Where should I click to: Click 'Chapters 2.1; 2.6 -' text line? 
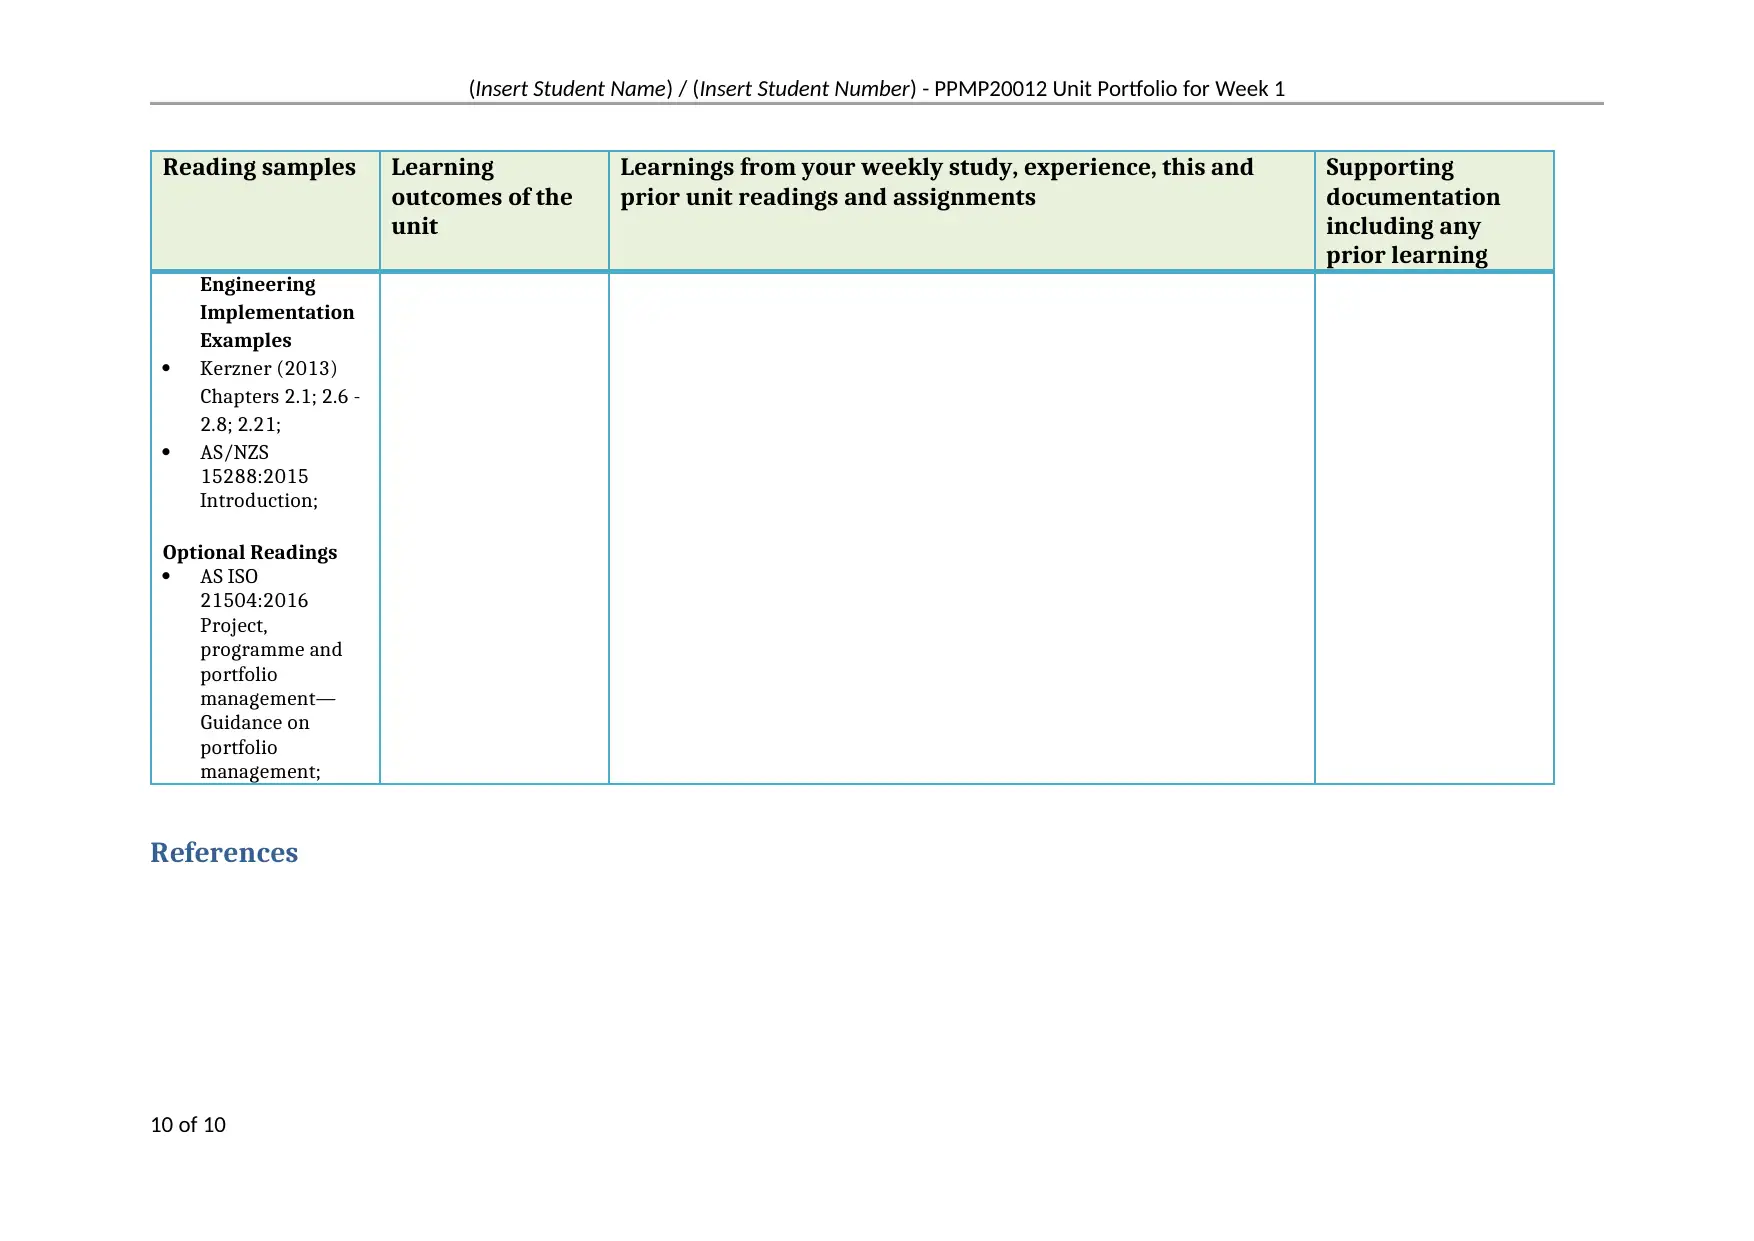point(280,396)
